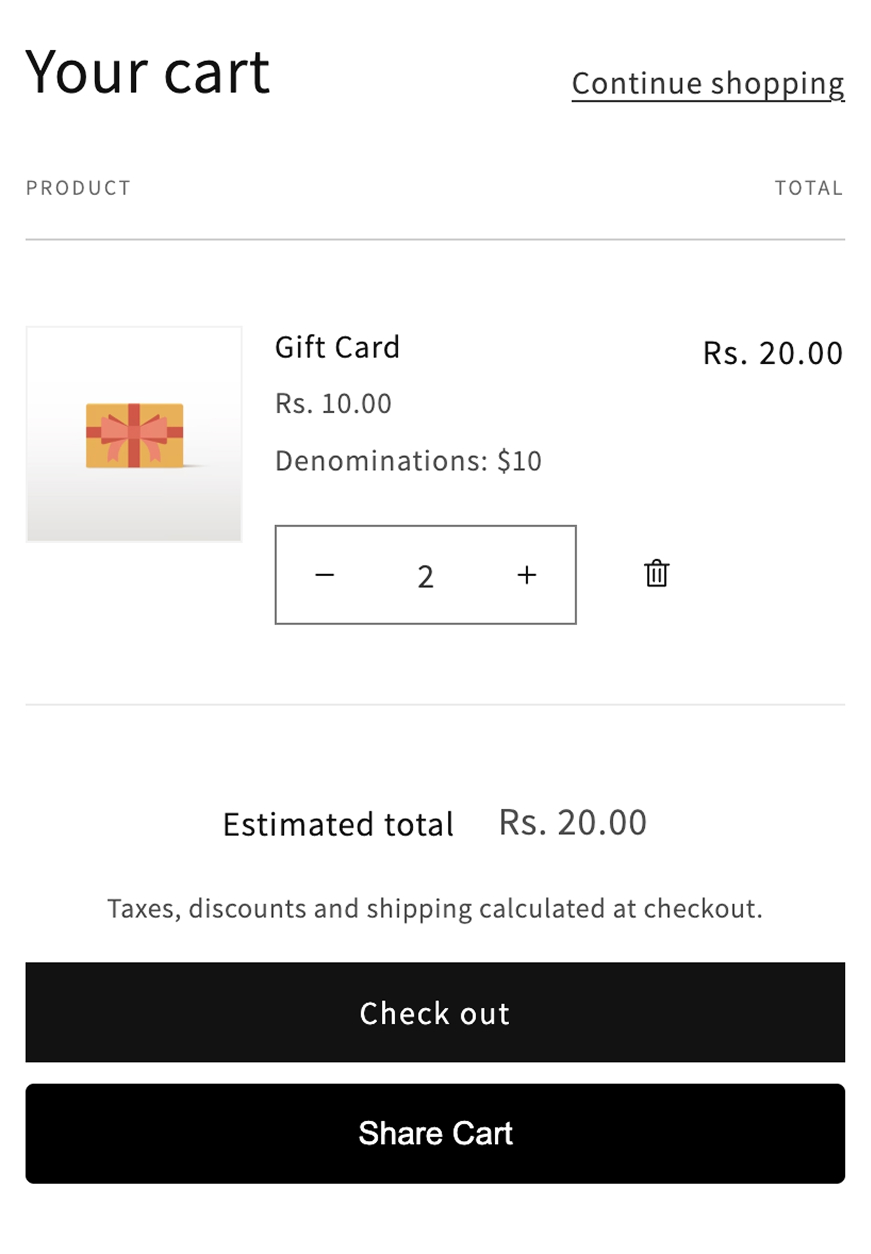The height and width of the screenshot is (1254, 871).
Task: Click the quantity field showing 2
Action: (426, 576)
